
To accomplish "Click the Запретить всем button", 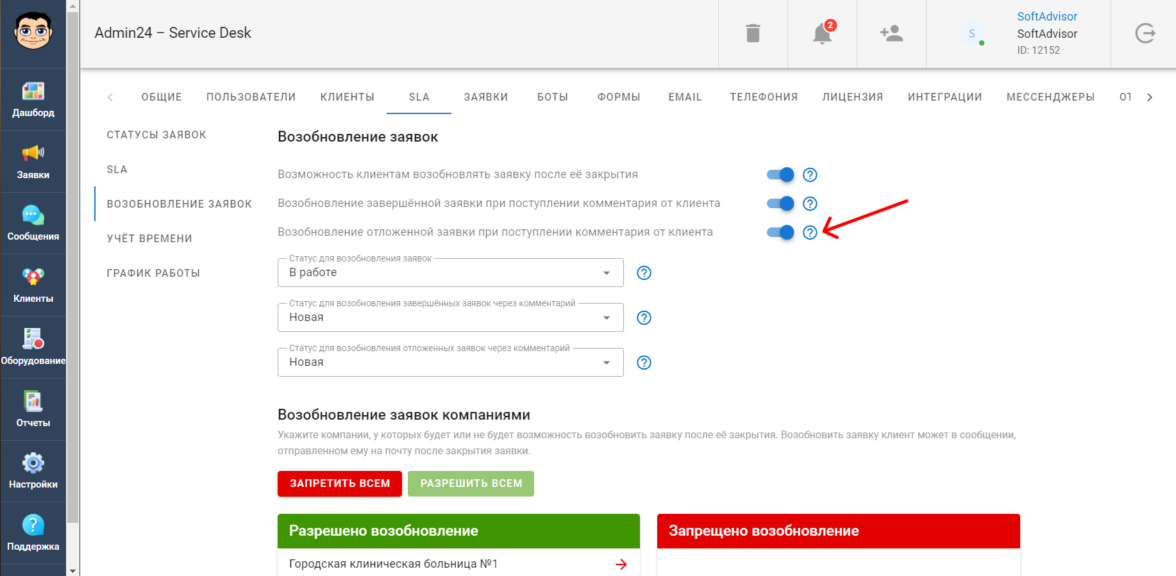I will tap(340, 484).
